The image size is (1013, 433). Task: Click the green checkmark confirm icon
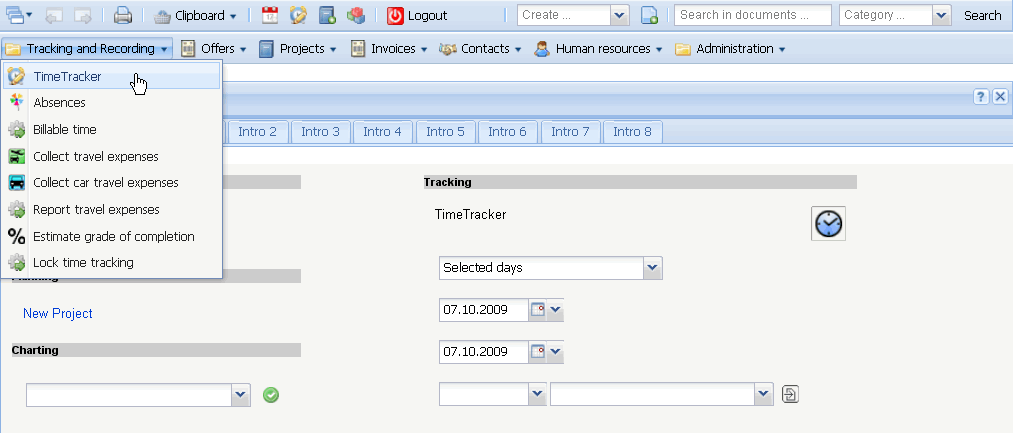[271, 394]
